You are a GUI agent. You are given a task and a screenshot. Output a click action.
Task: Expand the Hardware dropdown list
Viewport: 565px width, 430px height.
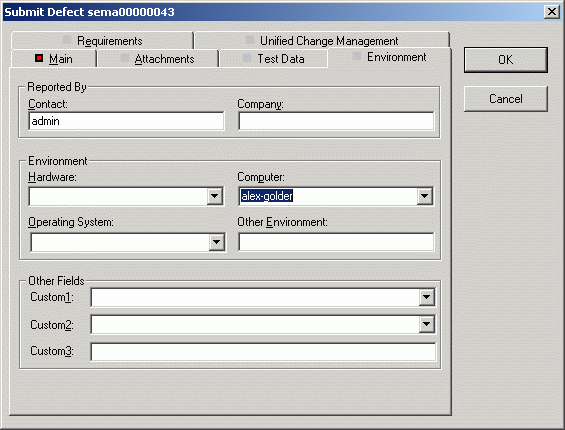(x=214, y=196)
